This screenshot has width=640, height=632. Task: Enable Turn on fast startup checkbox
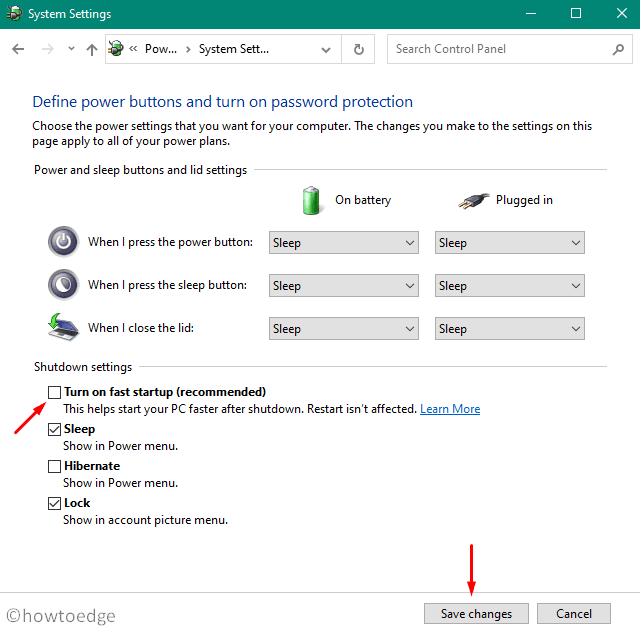tap(54, 392)
